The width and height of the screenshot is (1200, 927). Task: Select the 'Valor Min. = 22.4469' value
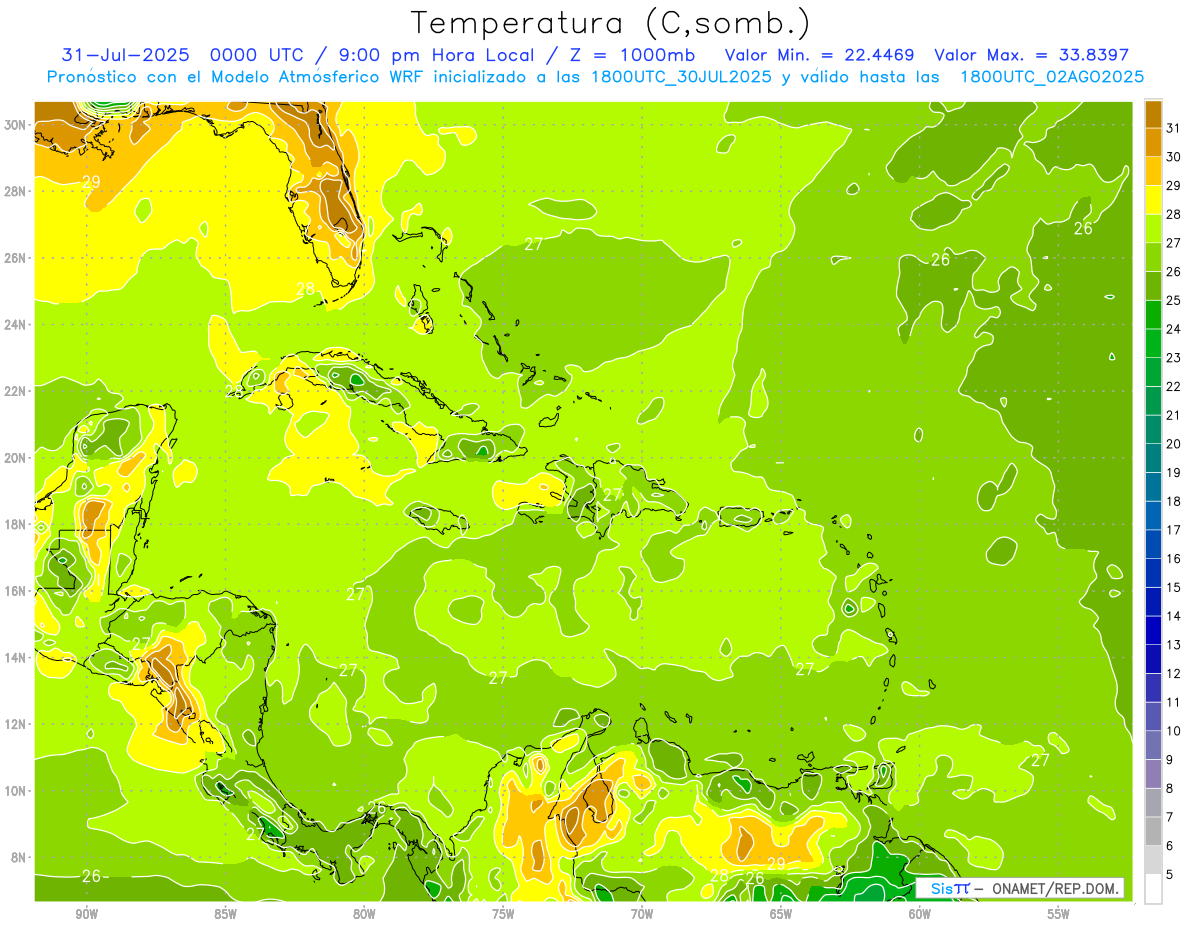coord(820,54)
